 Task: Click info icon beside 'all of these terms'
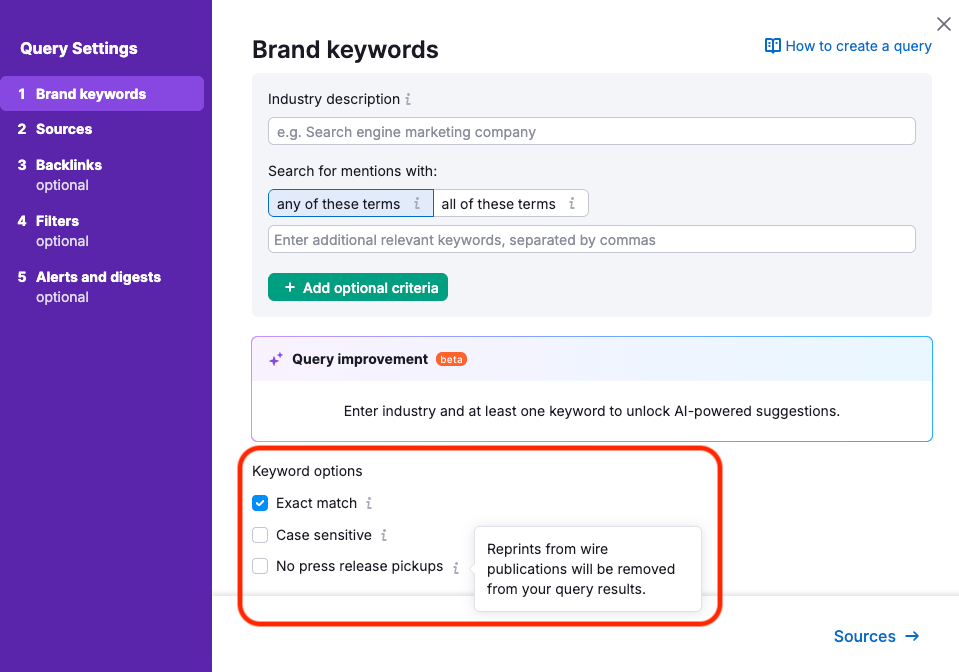pyautogui.click(x=572, y=204)
